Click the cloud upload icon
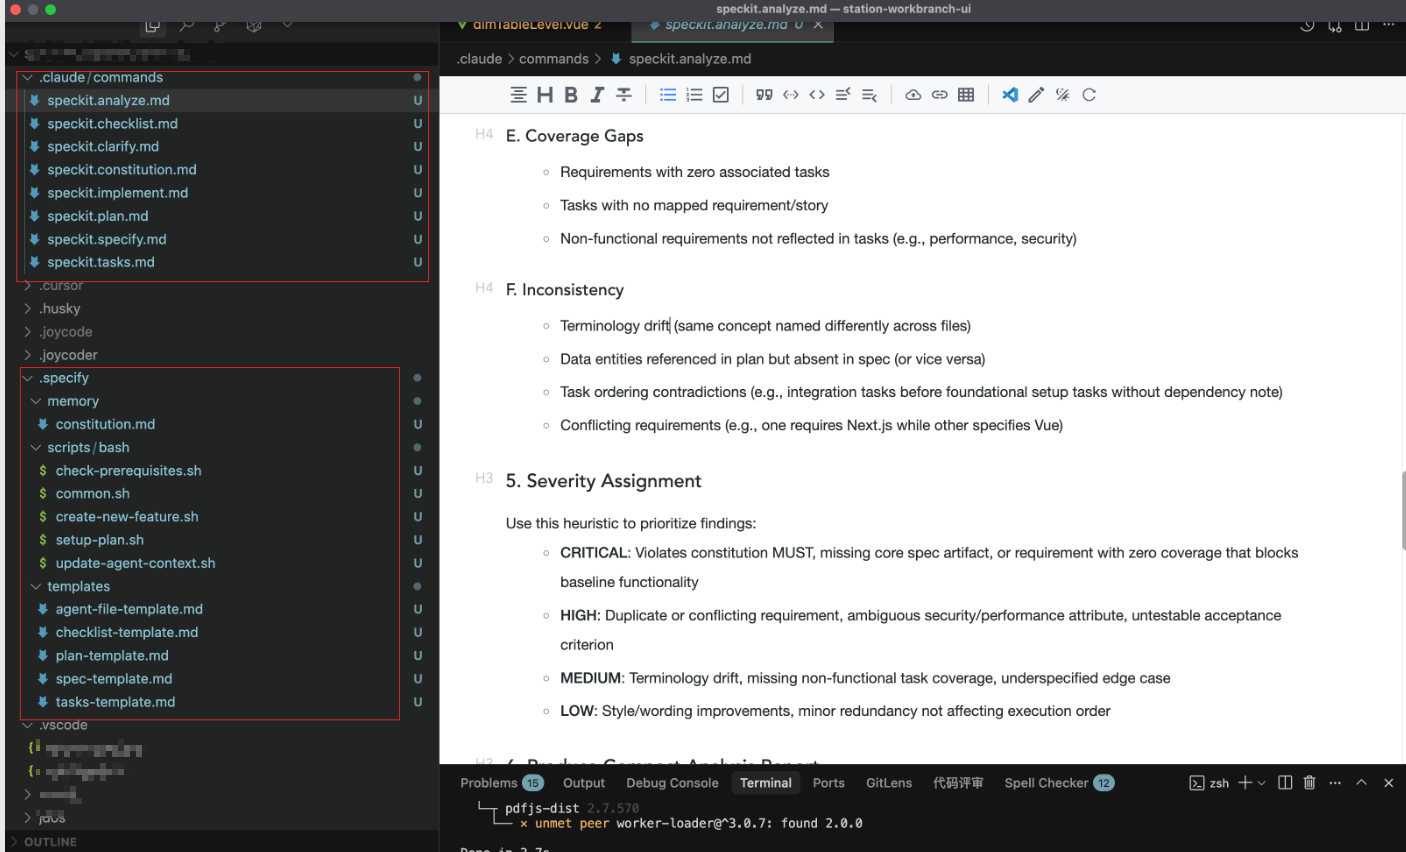The height and width of the screenshot is (852, 1406). (x=913, y=95)
